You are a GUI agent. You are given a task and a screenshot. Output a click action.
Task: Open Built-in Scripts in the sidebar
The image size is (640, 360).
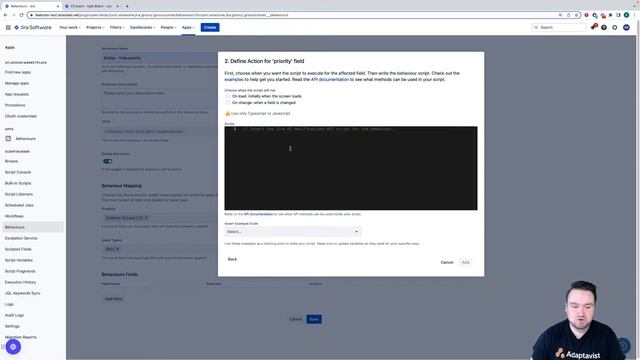coord(18,183)
